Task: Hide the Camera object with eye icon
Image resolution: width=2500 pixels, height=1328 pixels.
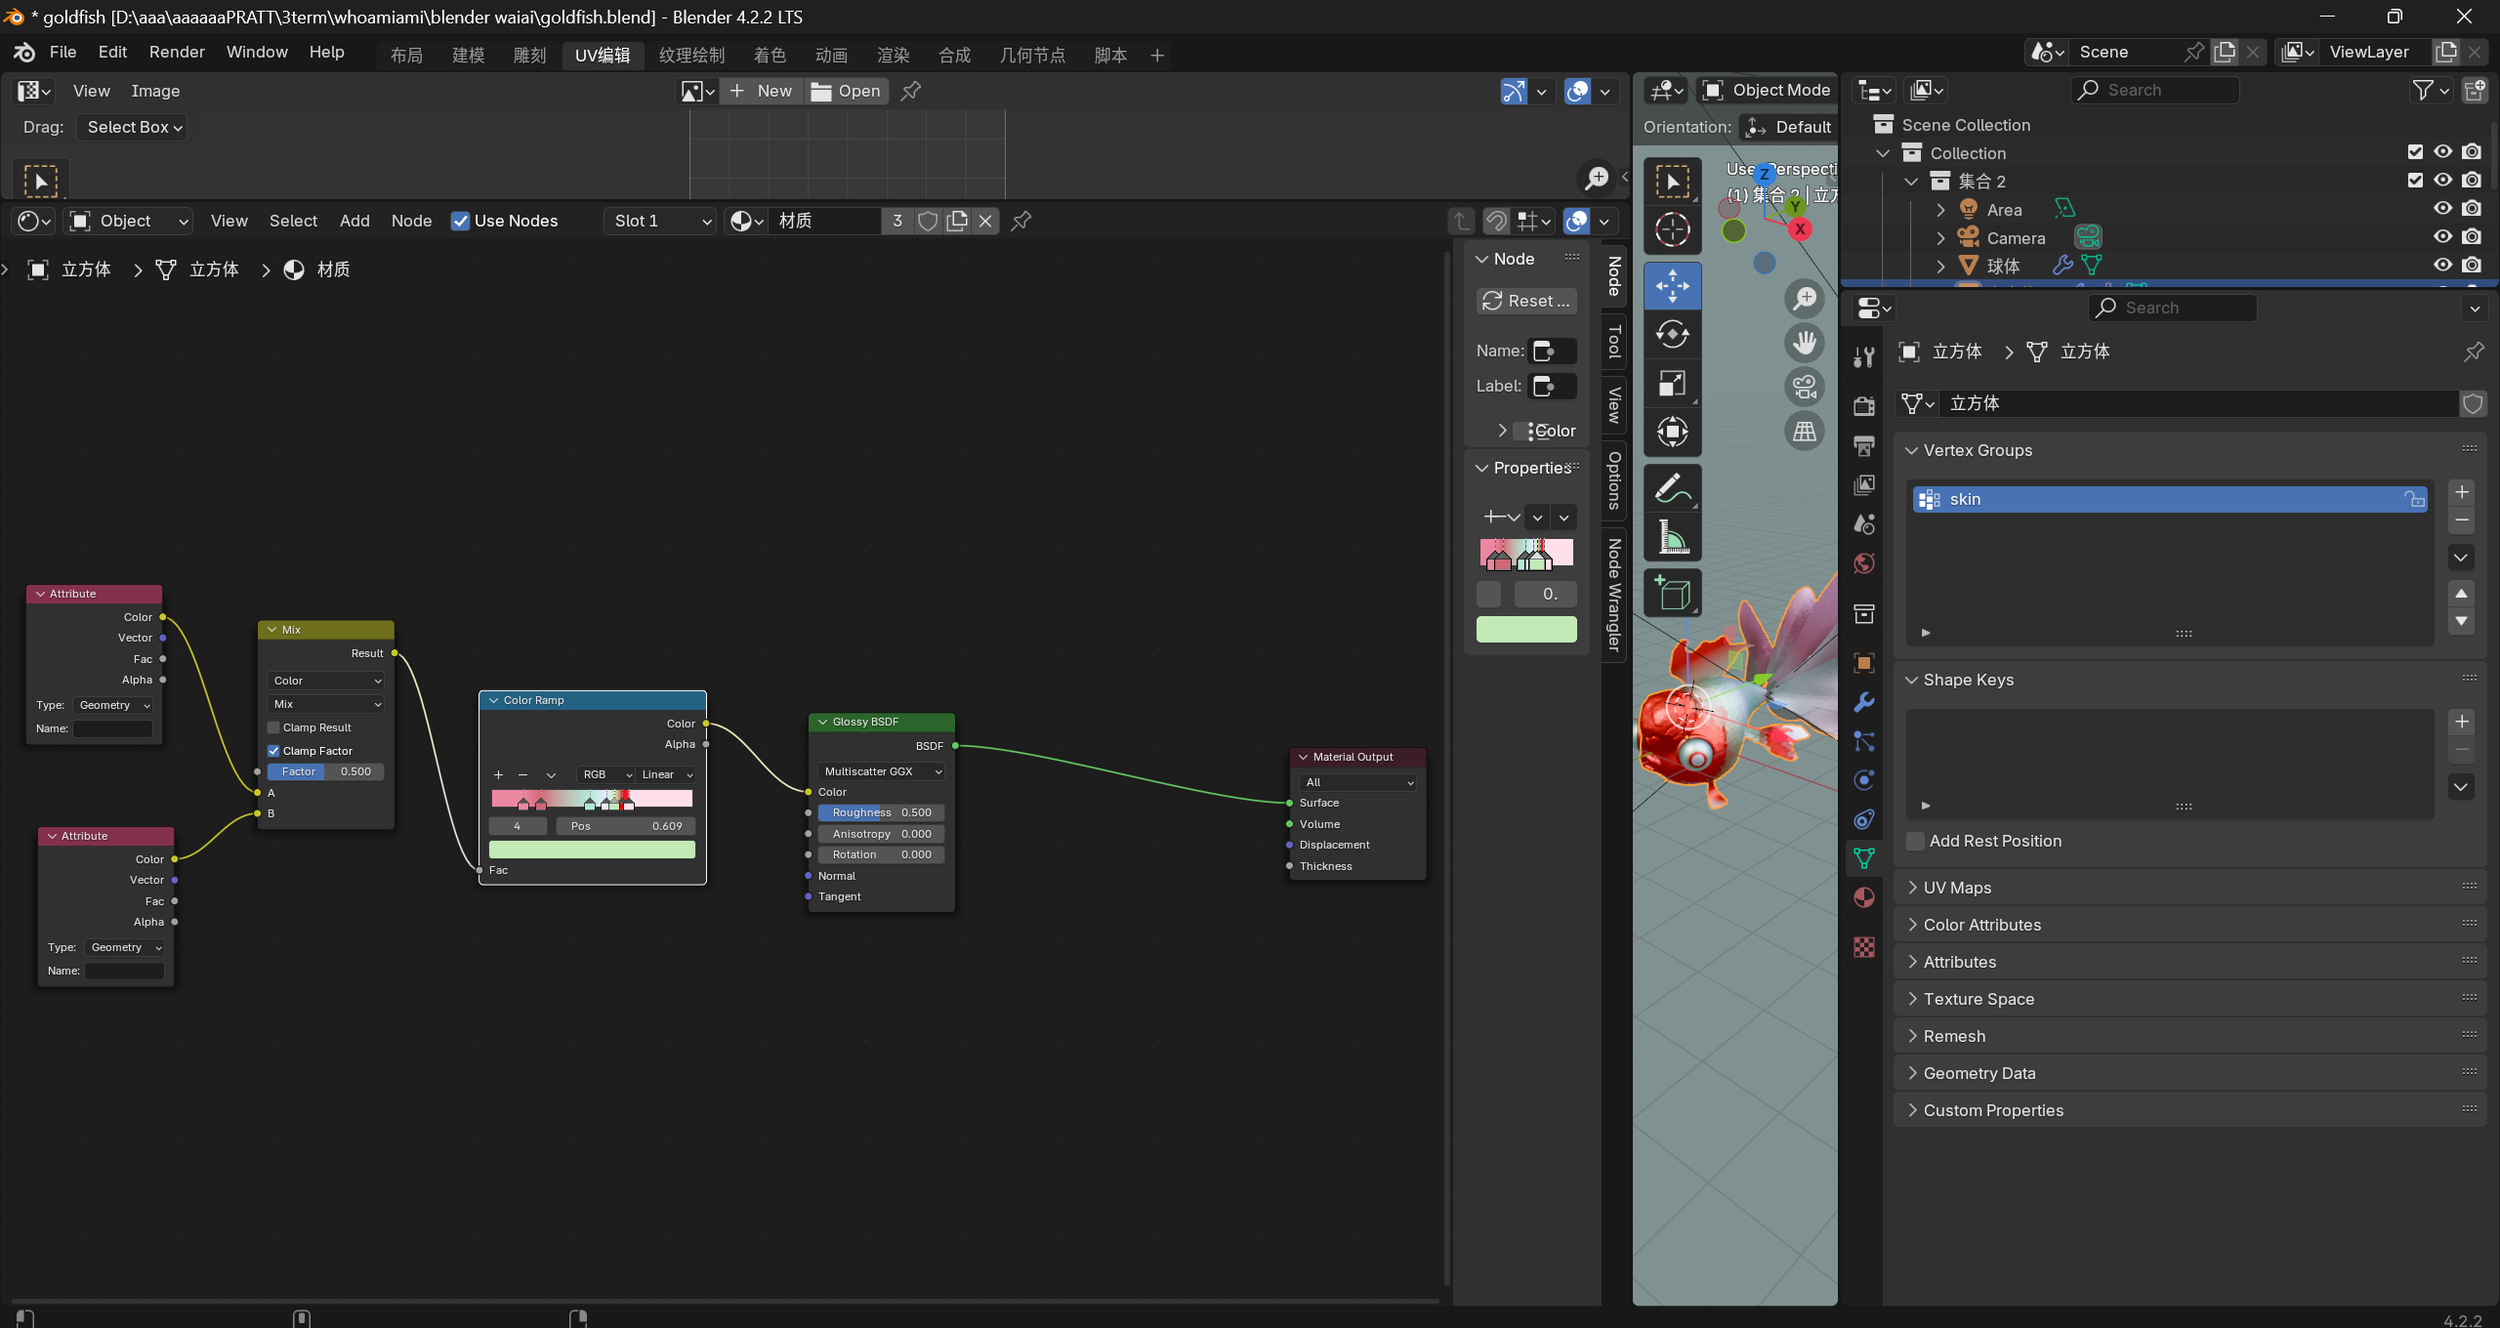Action: 2442,237
